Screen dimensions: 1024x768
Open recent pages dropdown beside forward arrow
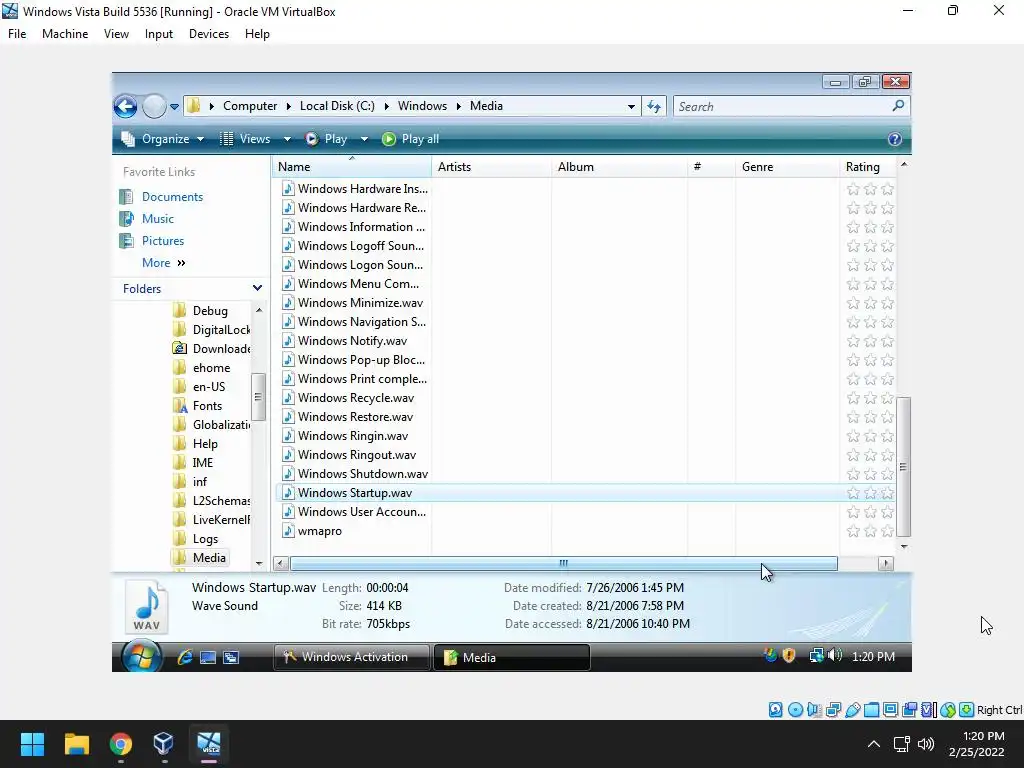point(174,106)
